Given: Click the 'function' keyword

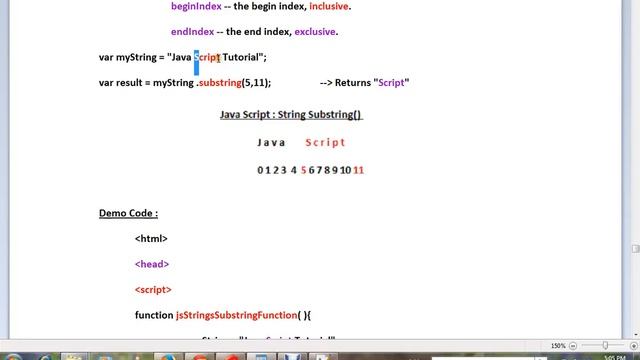Looking at the screenshot, I should [x=154, y=315].
